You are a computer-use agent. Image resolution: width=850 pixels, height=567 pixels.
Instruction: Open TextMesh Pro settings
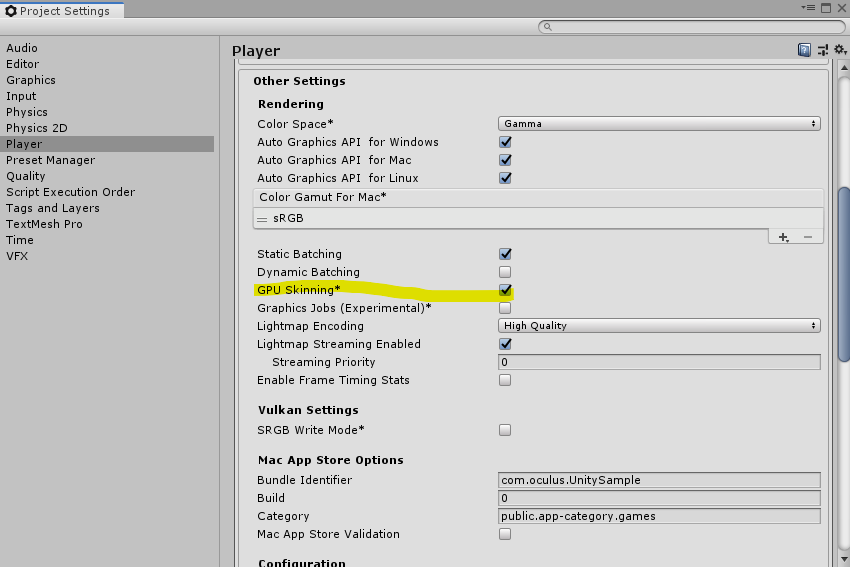[x=44, y=224]
